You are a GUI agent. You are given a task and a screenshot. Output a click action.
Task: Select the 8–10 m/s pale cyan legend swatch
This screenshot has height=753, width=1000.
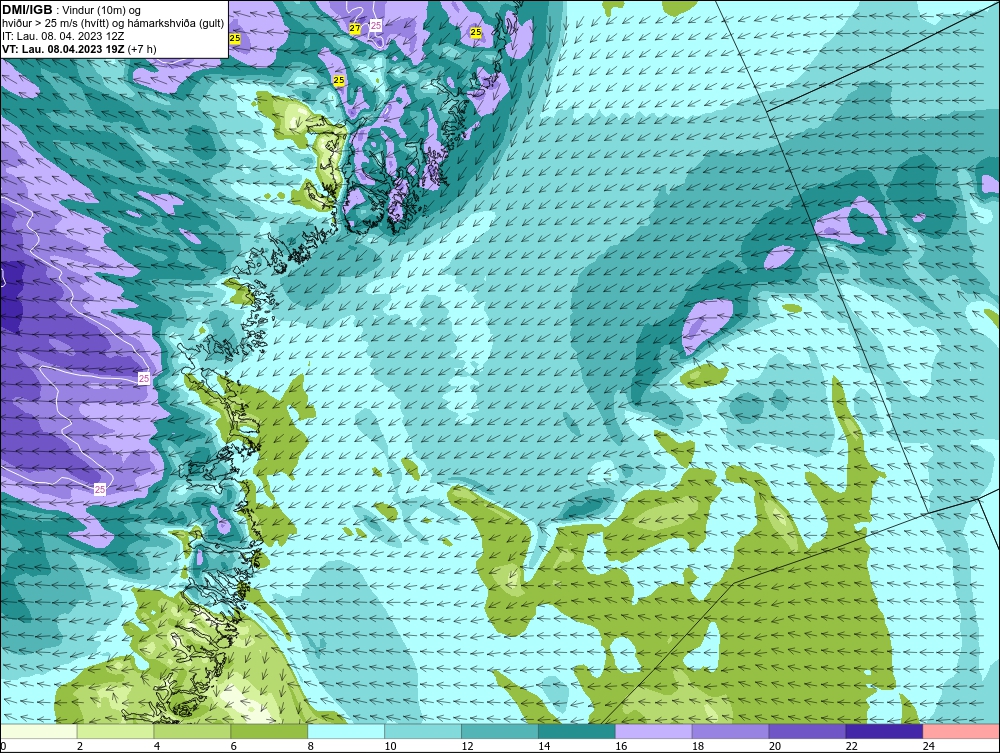(x=346, y=731)
